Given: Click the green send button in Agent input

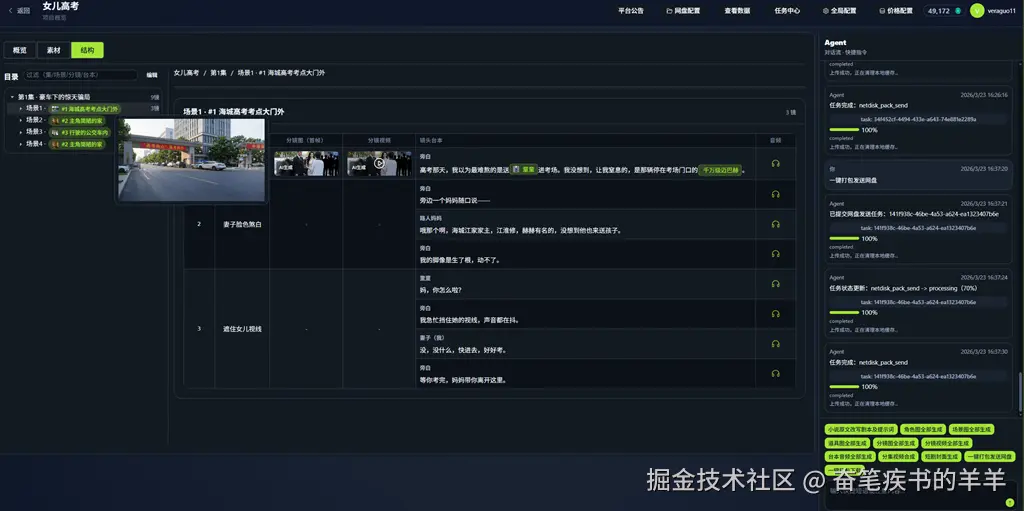Looking at the screenshot, I should tap(1010, 502).
